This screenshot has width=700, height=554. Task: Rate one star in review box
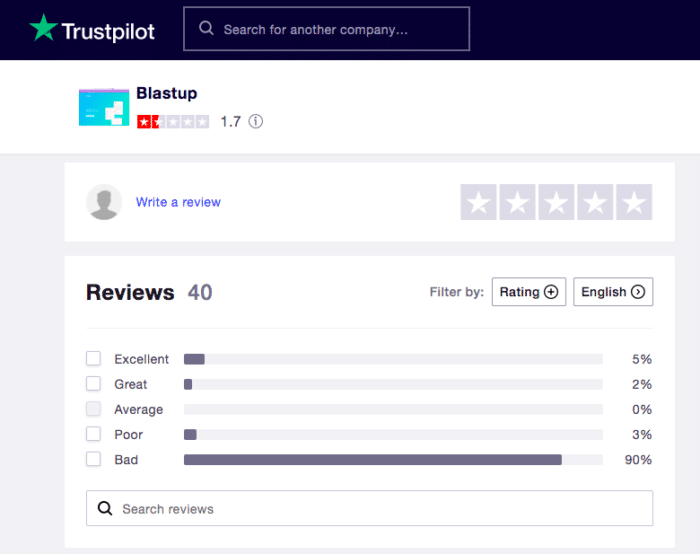tap(478, 202)
